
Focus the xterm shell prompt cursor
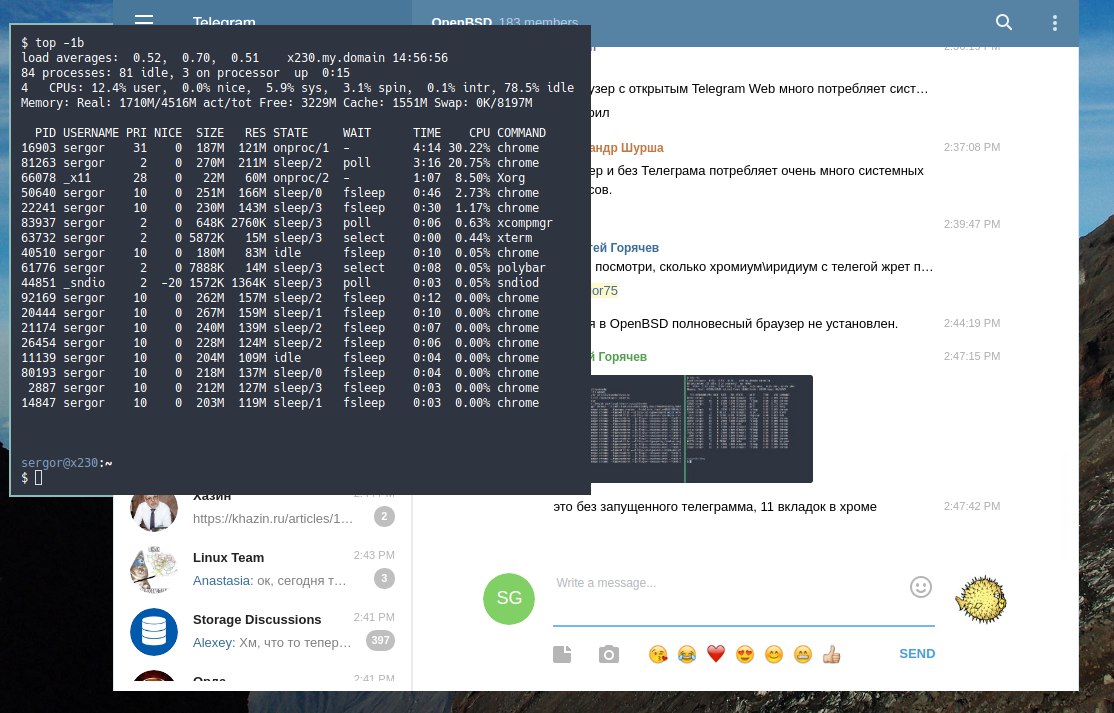38,478
